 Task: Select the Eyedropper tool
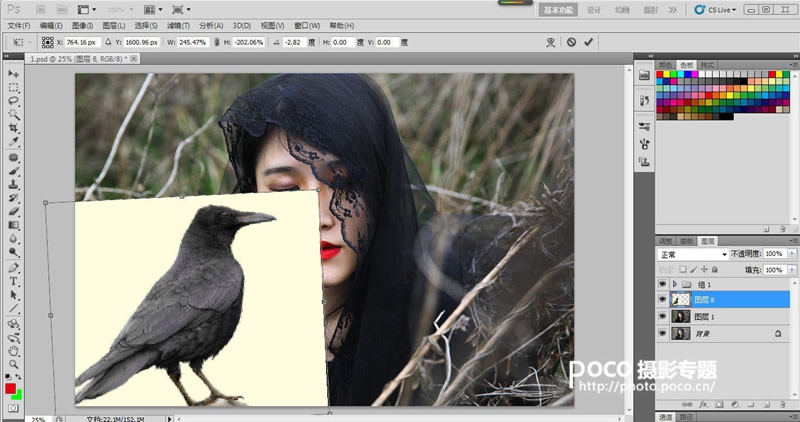(13, 142)
